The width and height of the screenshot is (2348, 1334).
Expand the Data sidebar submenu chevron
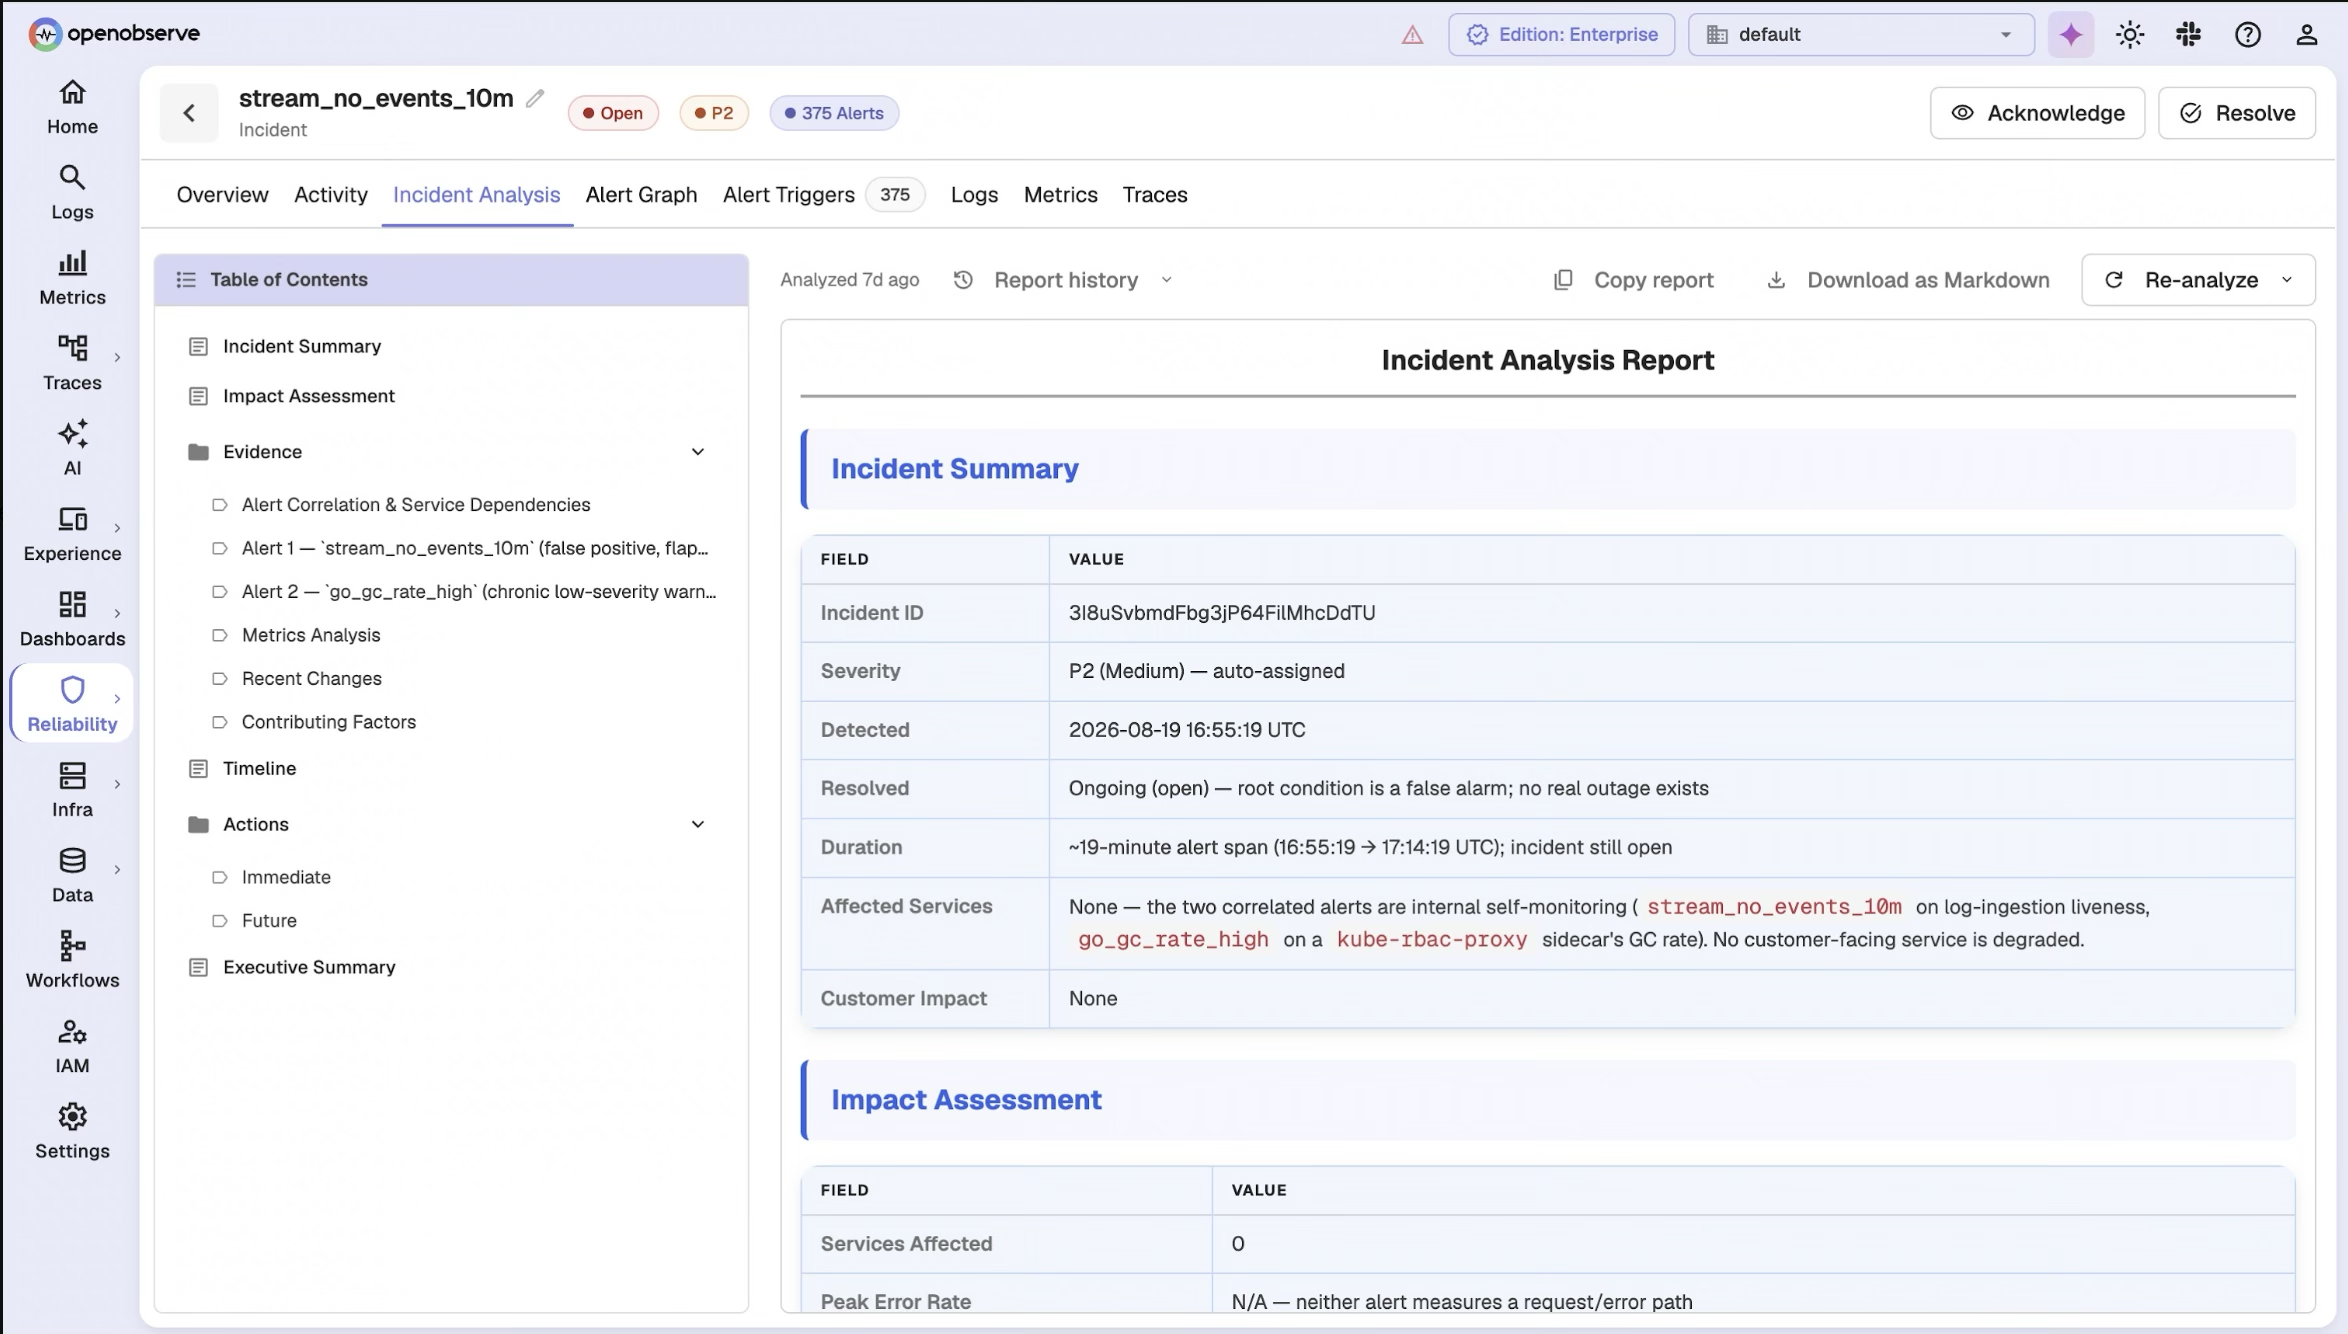tap(117, 869)
